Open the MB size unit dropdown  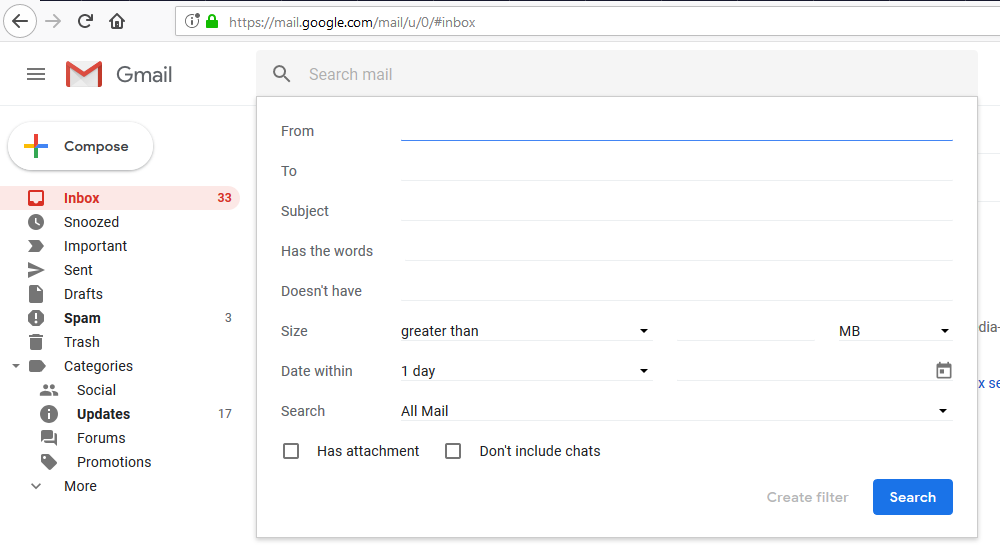(895, 331)
